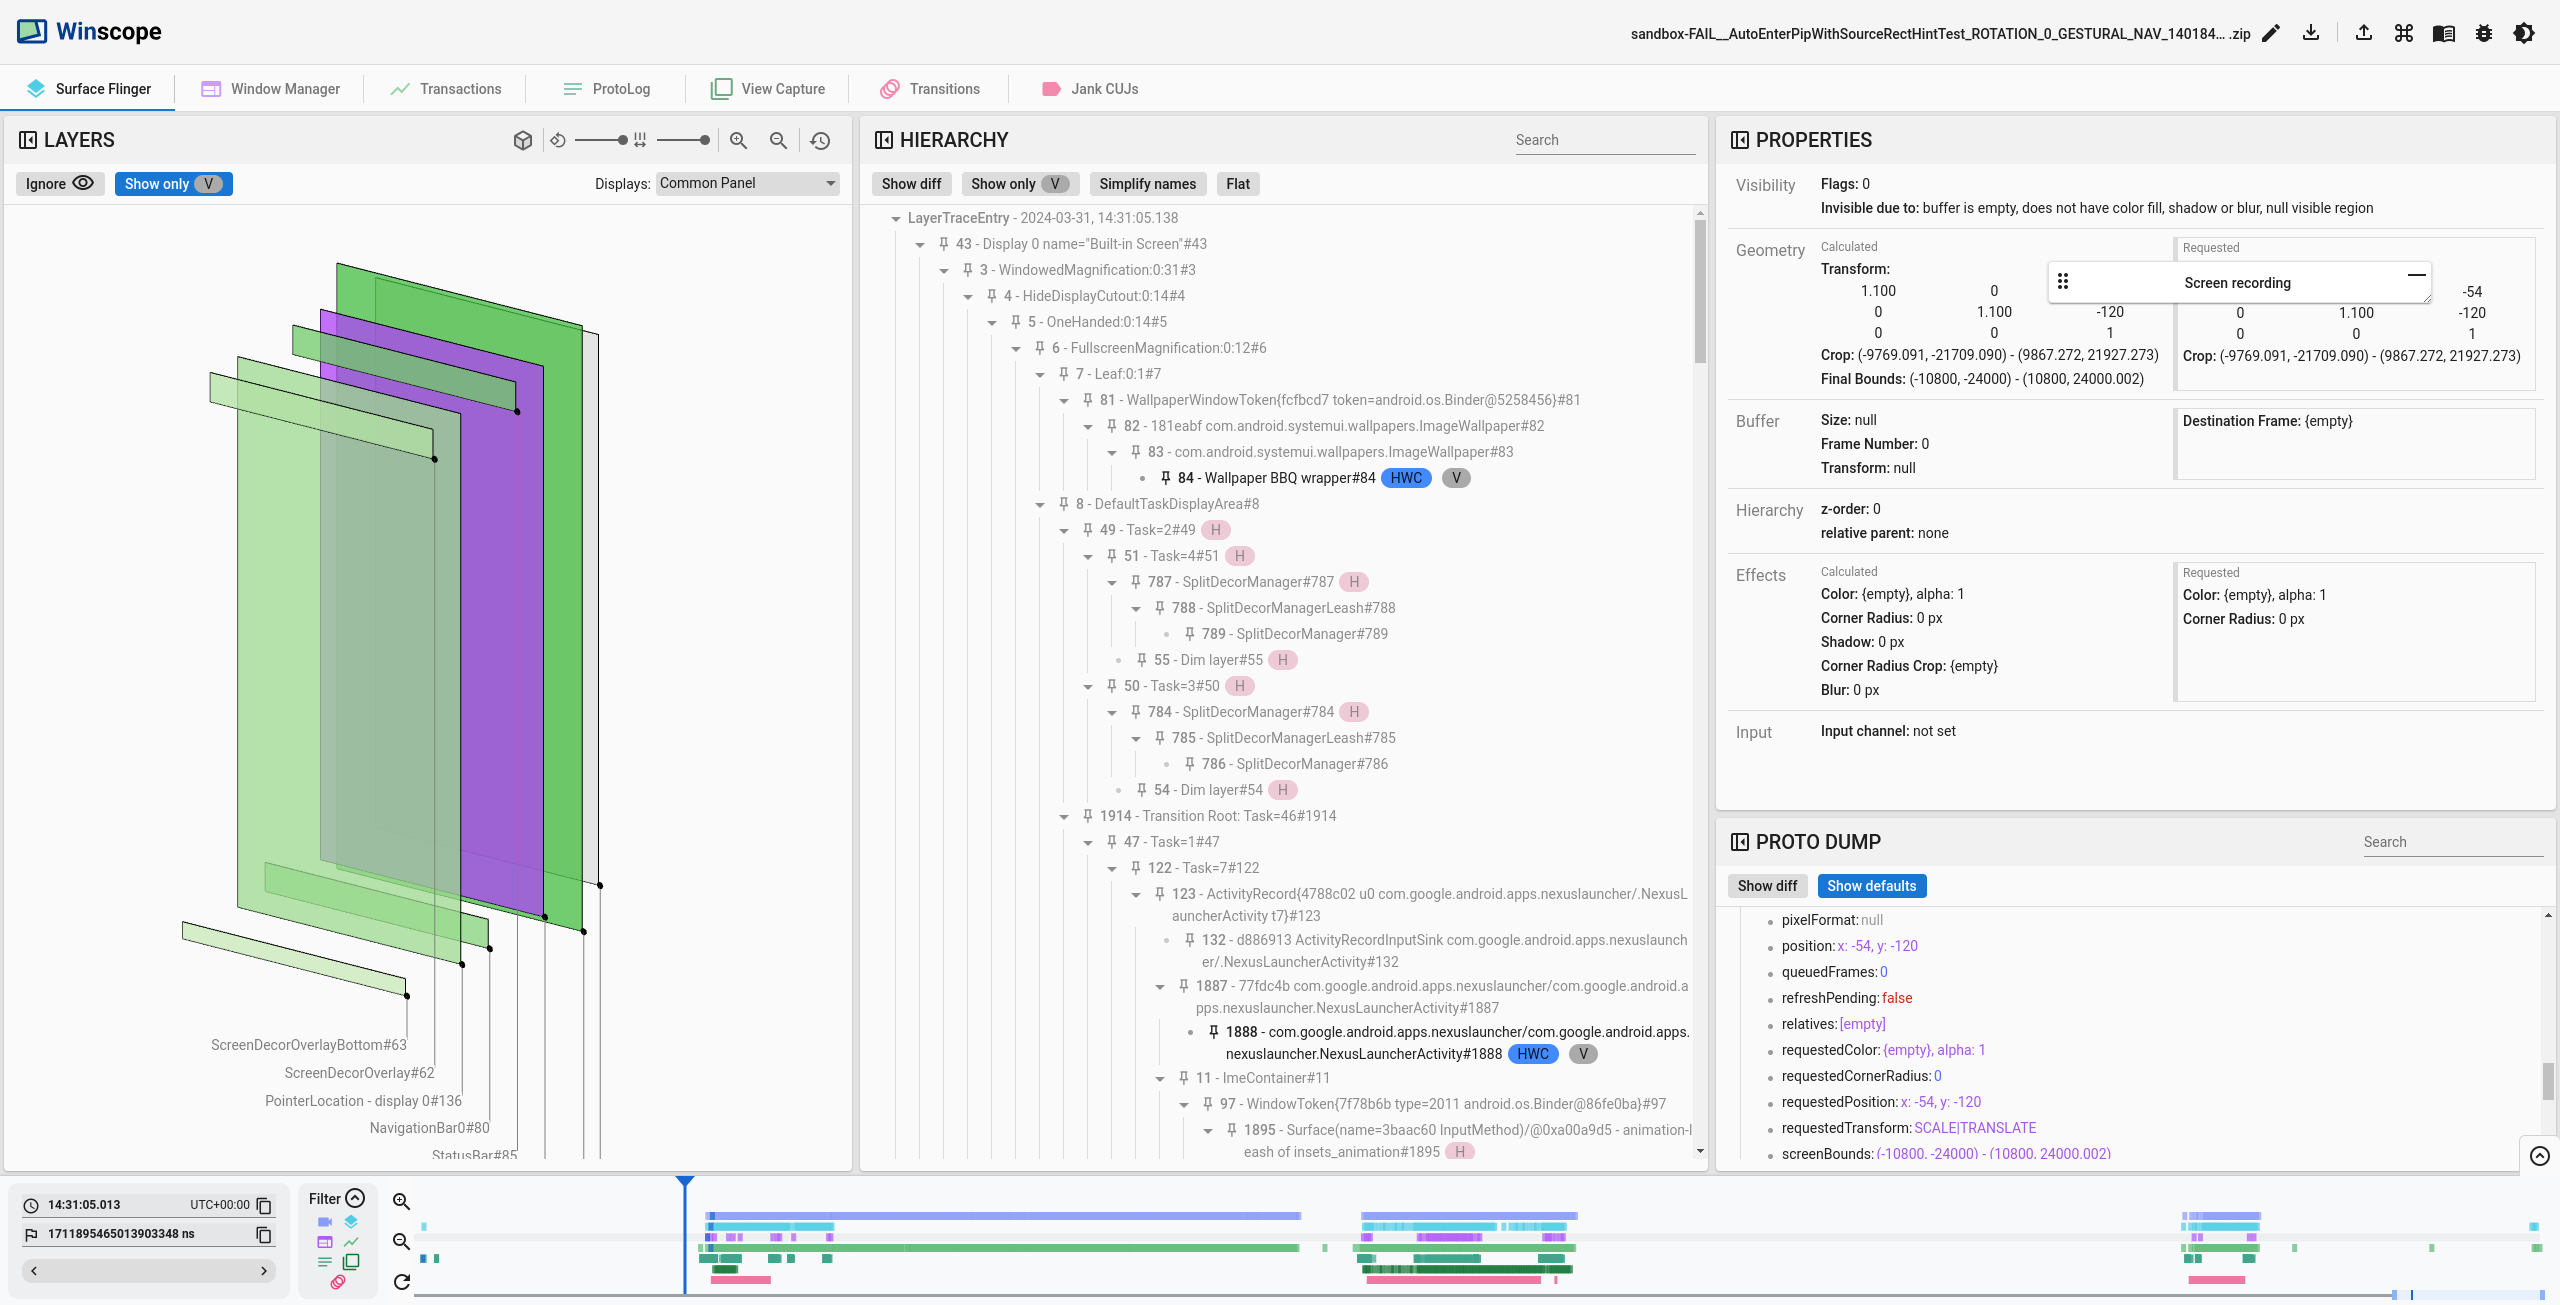Click the share/upload icon in title bar
Image resolution: width=2560 pixels, height=1305 pixels.
coord(2364,32)
